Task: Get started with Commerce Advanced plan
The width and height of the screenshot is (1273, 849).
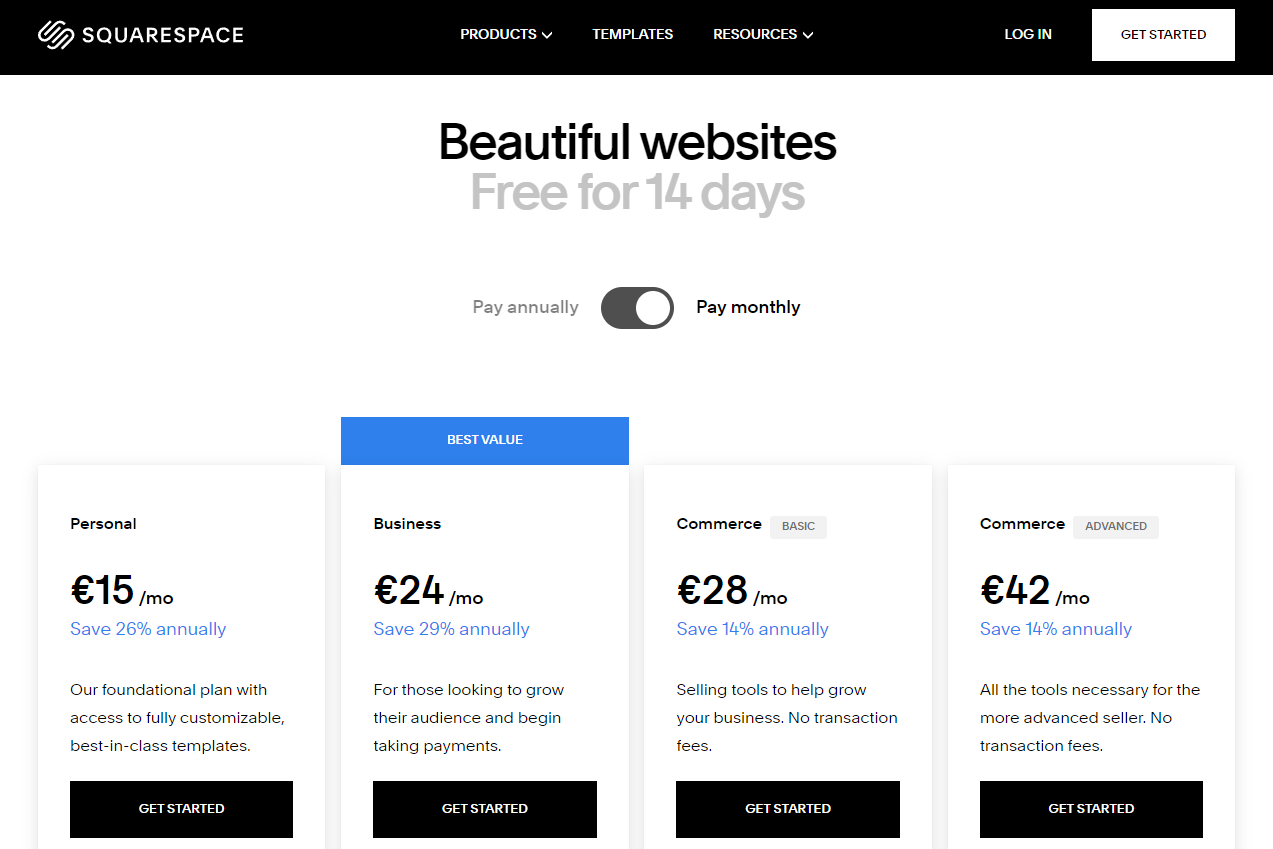Action: tap(1090, 808)
